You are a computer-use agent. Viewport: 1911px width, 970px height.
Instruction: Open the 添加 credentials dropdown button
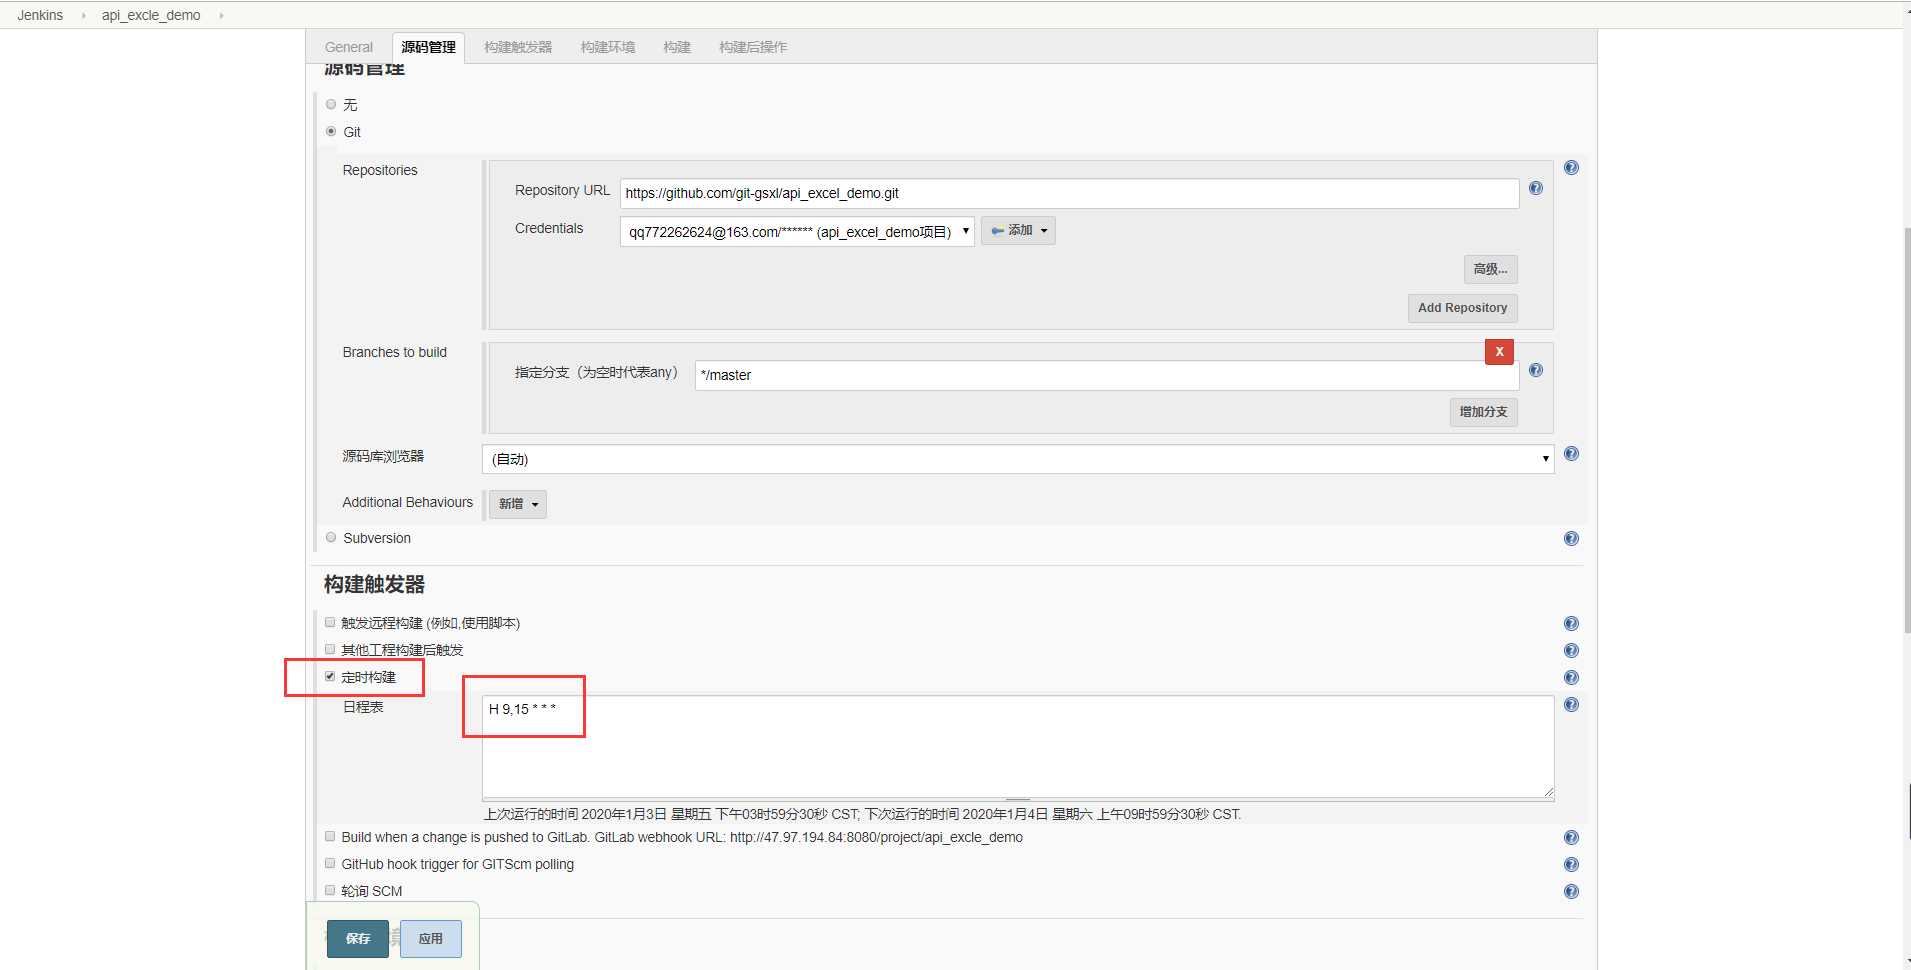[1018, 230]
